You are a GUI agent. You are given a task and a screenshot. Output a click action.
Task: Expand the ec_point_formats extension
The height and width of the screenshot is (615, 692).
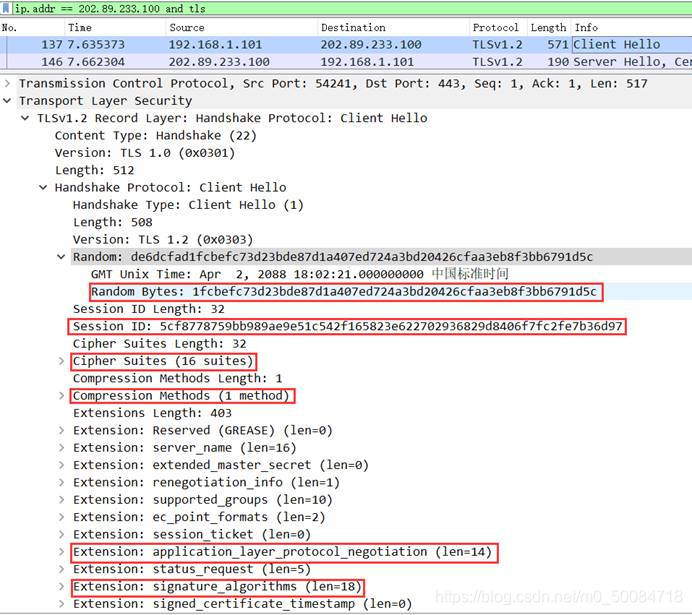click(x=61, y=517)
